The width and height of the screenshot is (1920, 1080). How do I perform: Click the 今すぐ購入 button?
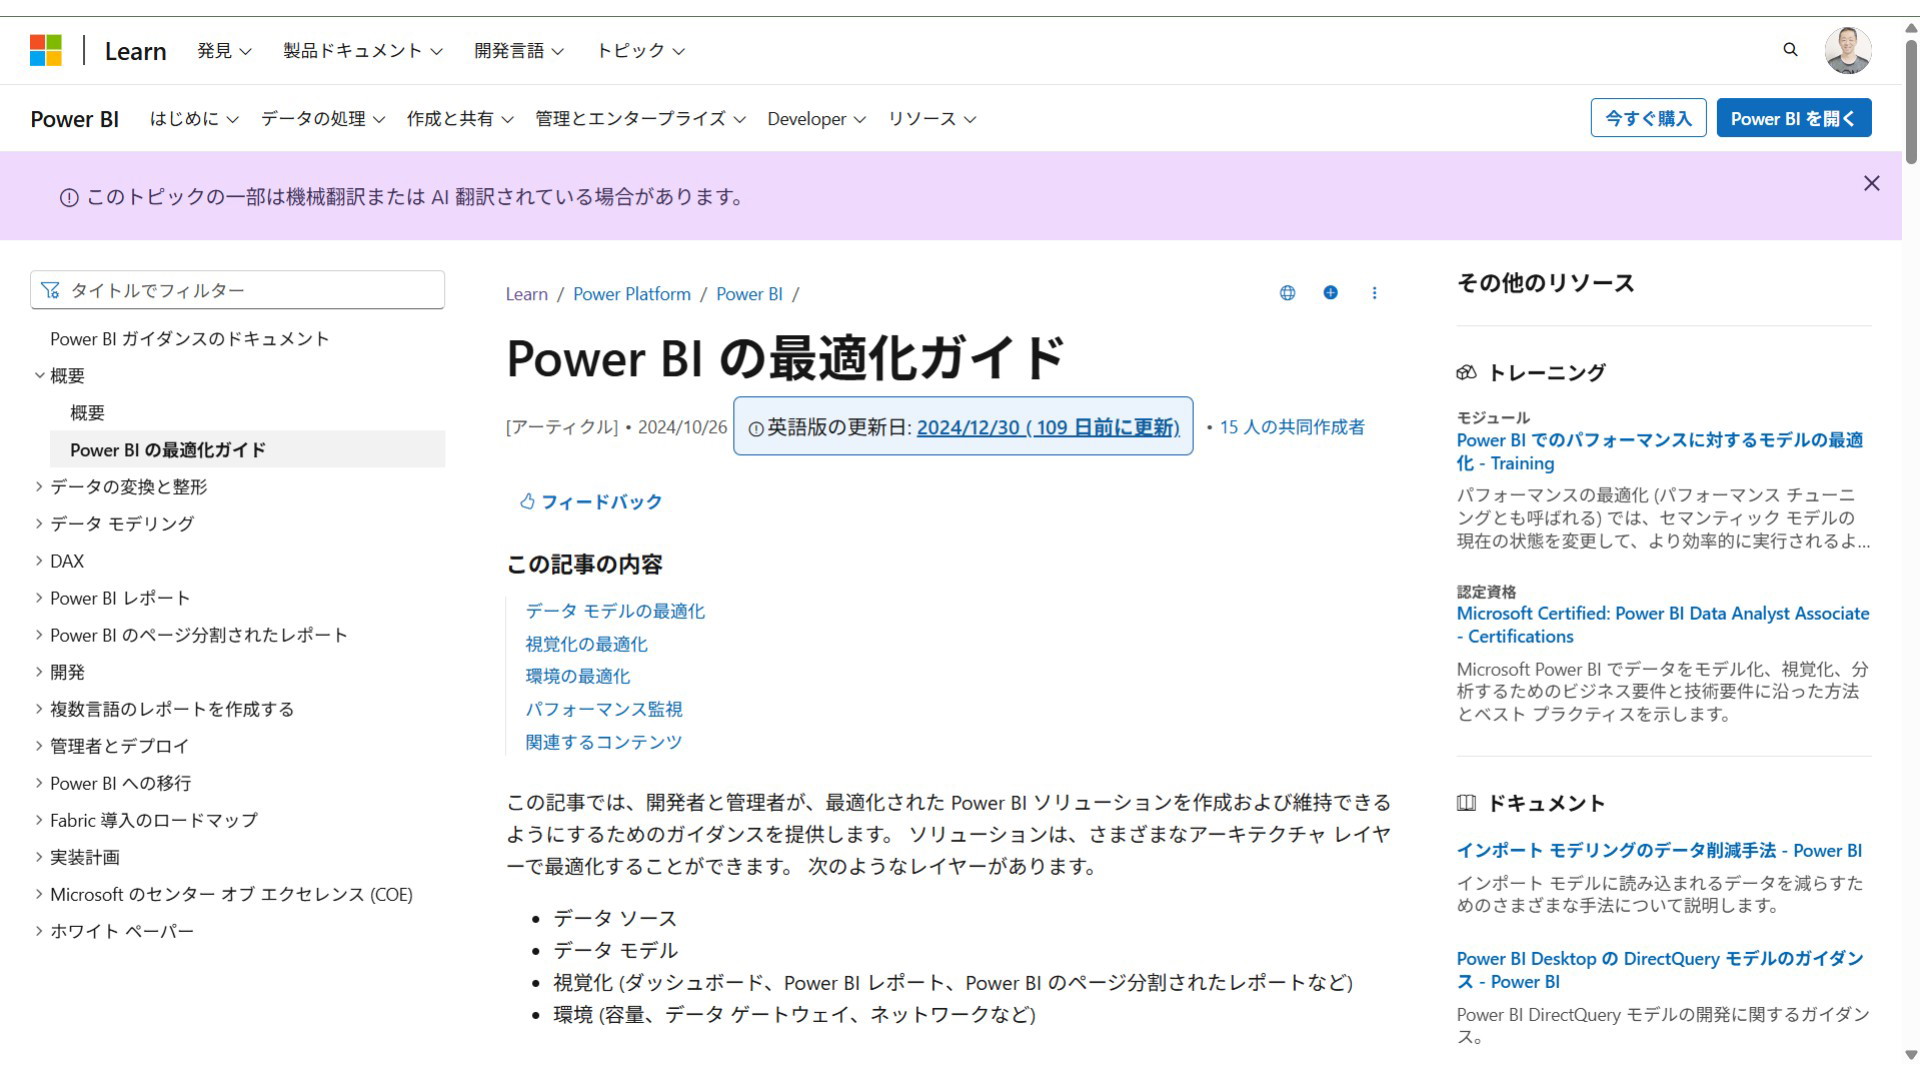[1648, 118]
